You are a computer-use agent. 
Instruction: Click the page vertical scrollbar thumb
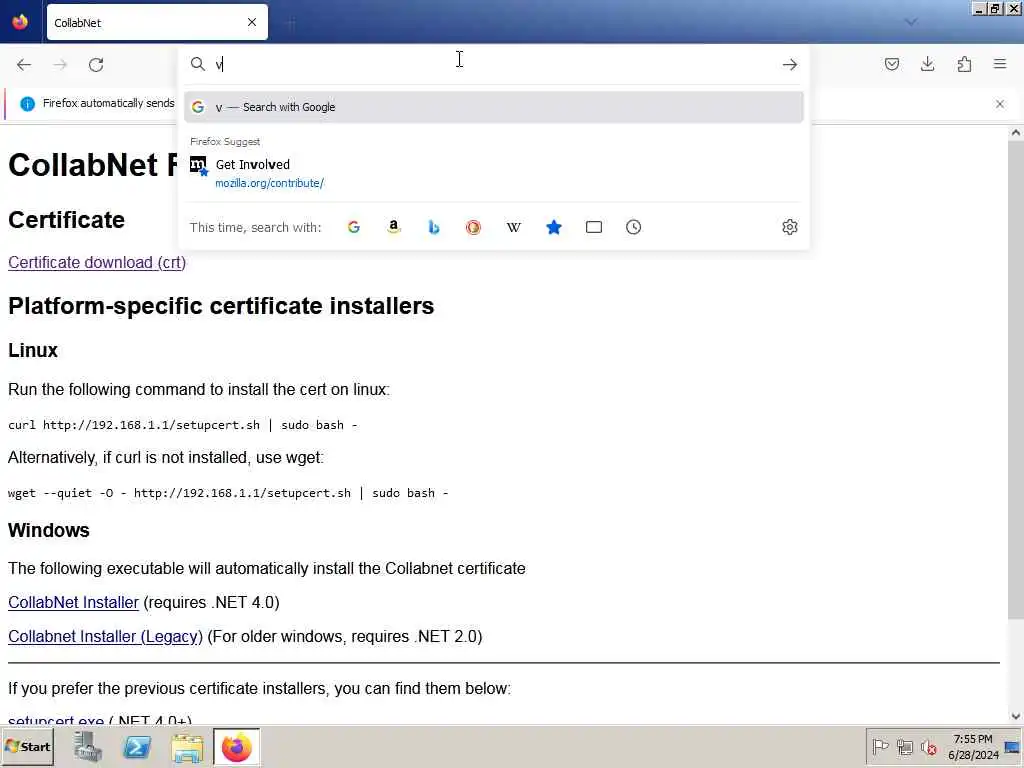coord(1016,379)
